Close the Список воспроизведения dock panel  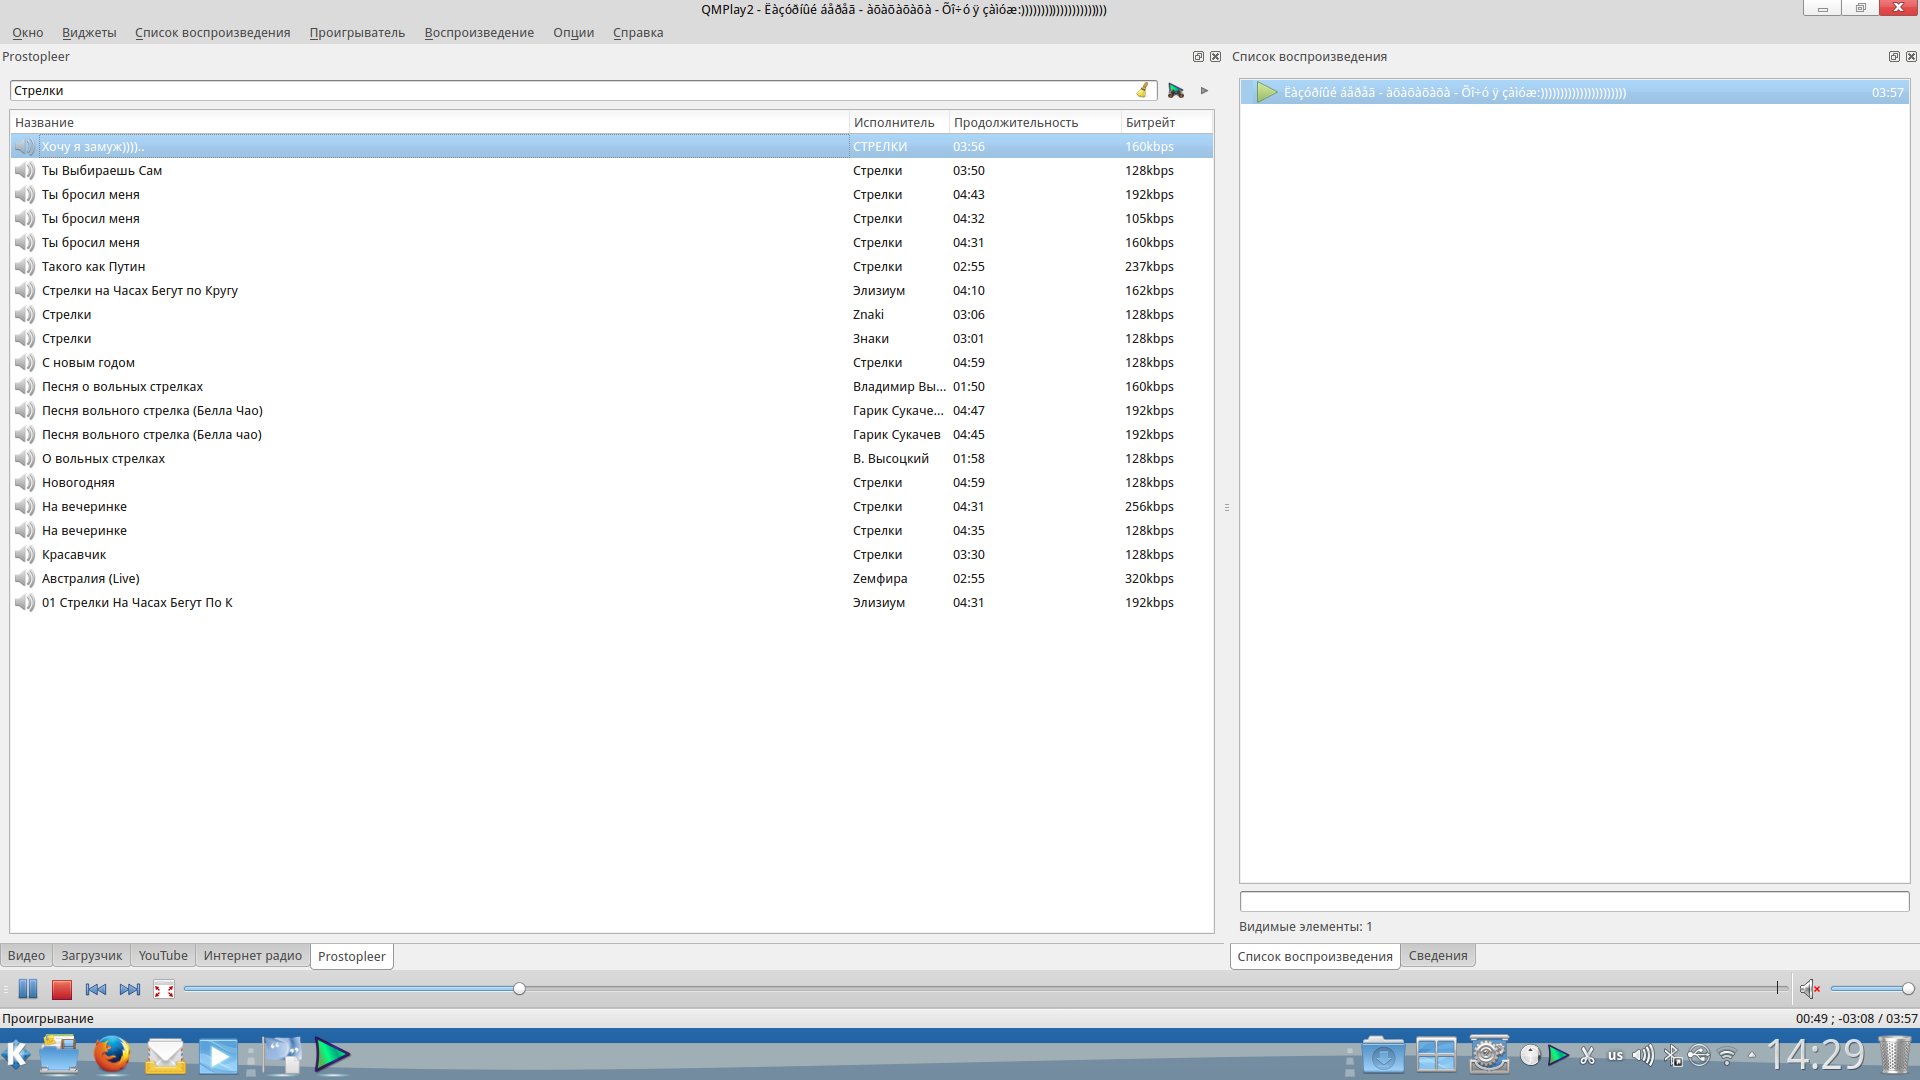click(x=1911, y=57)
